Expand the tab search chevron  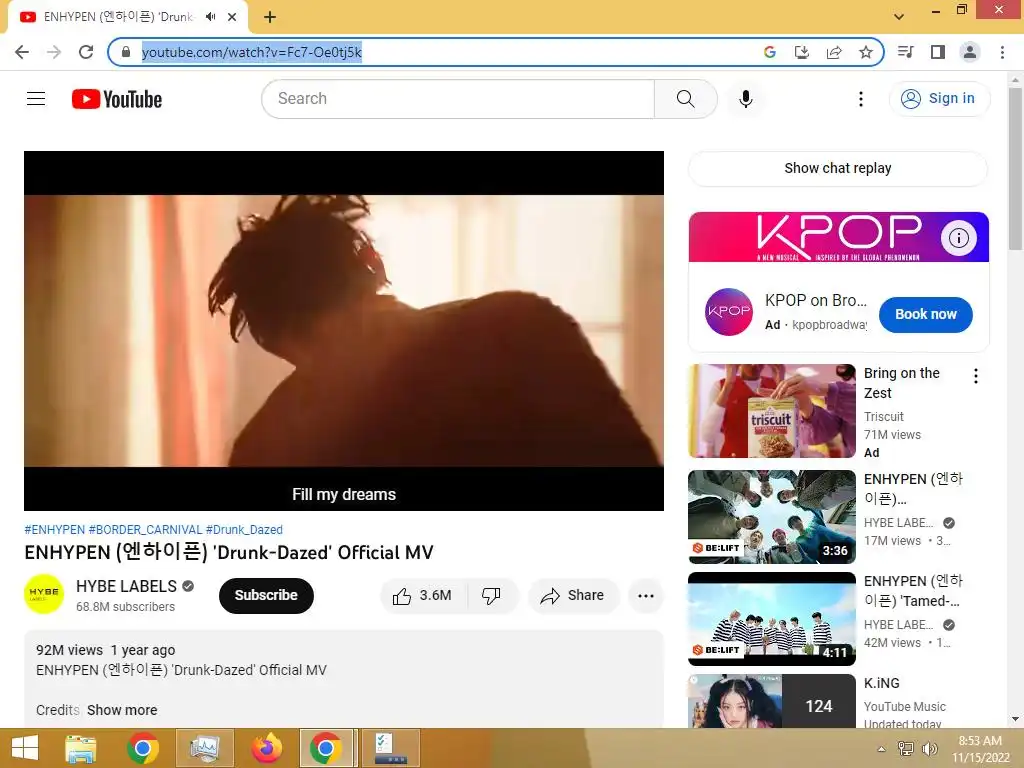899,17
